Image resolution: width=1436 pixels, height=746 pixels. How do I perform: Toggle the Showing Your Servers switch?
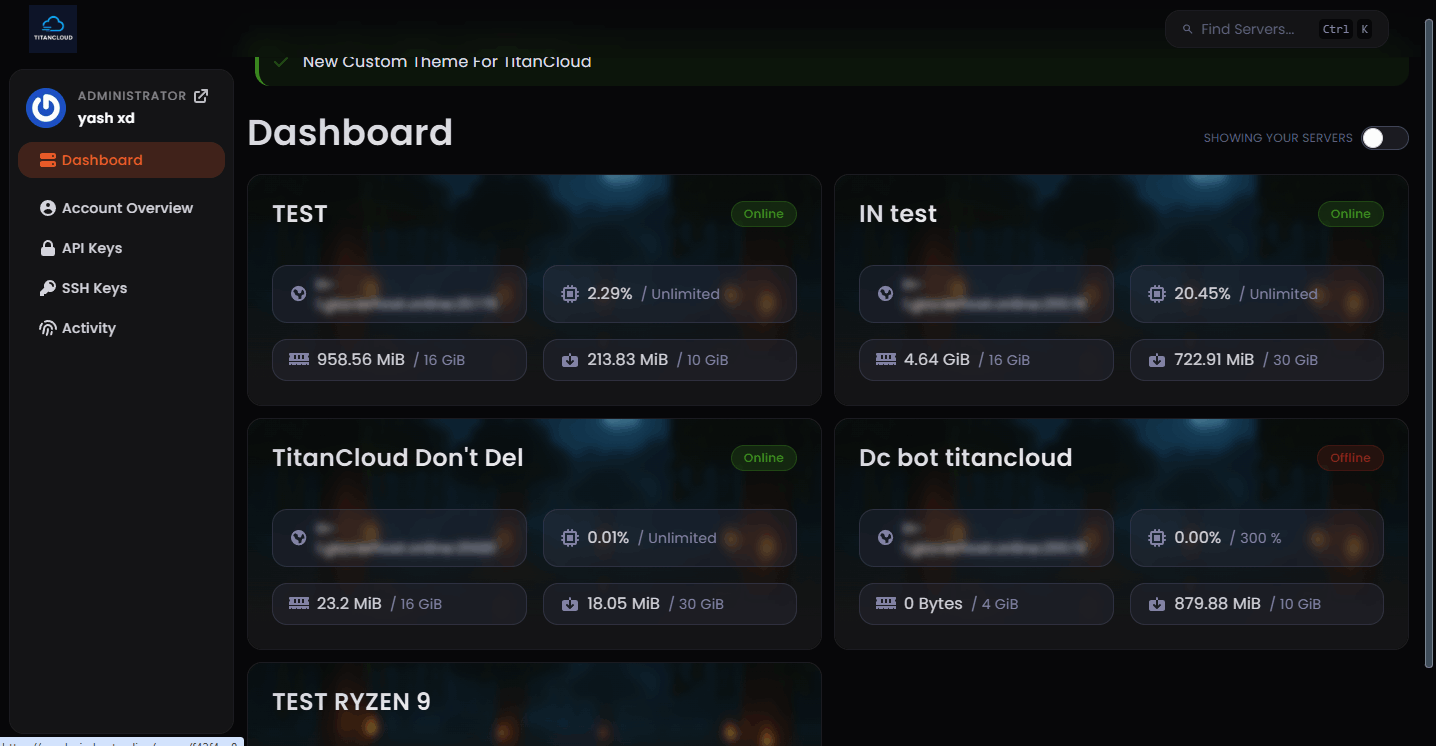(1384, 138)
